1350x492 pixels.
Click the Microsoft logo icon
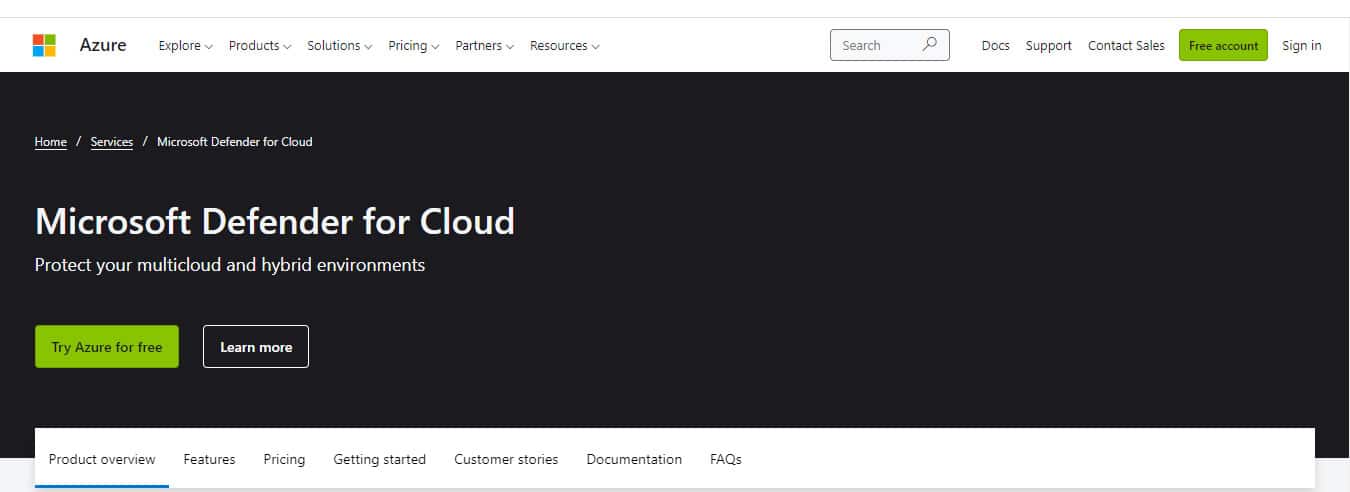(44, 45)
